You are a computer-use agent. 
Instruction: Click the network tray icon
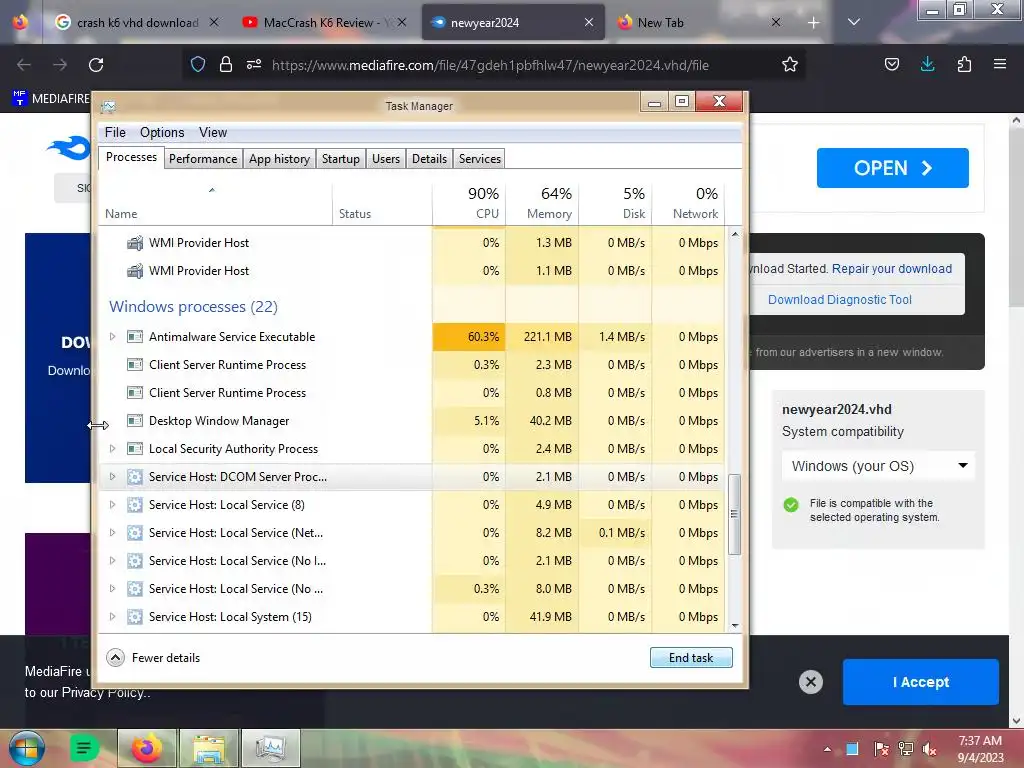(906, 749)
